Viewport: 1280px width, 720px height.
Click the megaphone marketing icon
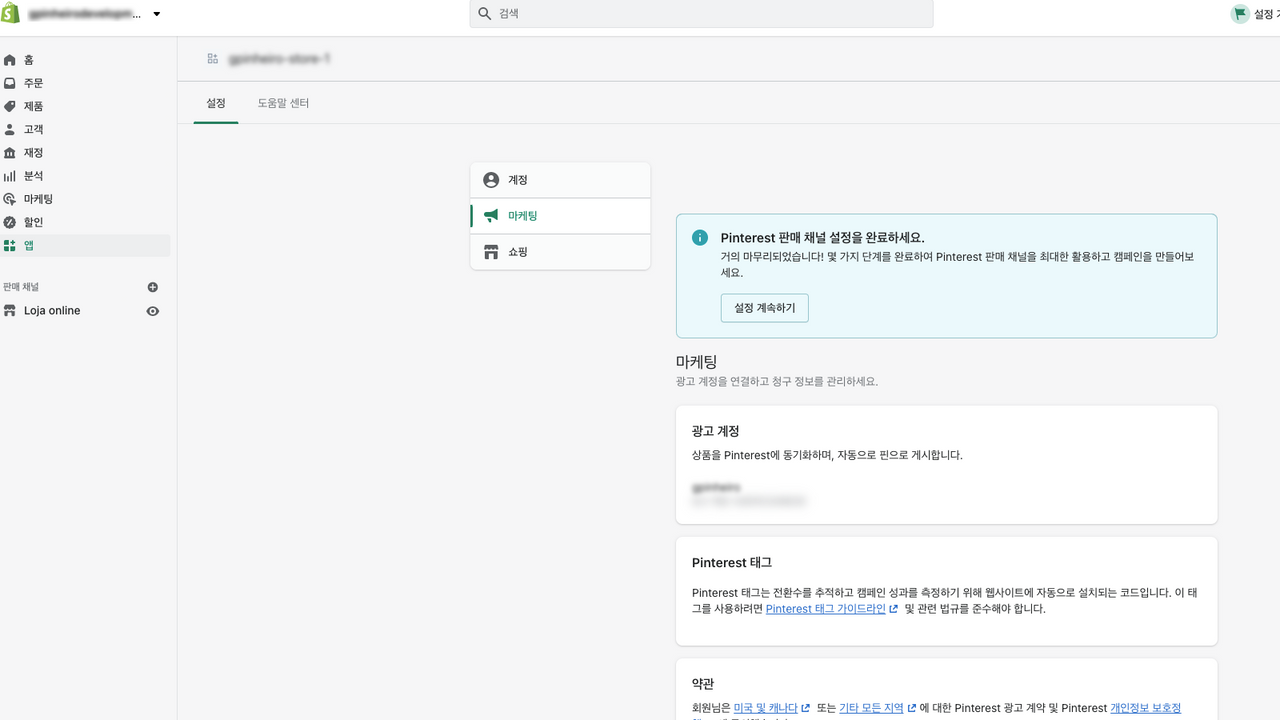coord(491,216)
